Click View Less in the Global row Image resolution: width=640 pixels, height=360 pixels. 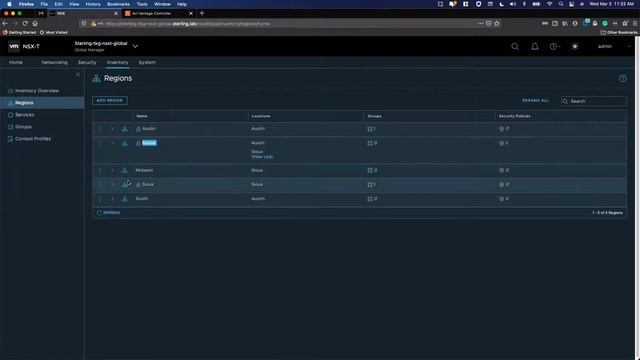point(262,157)
